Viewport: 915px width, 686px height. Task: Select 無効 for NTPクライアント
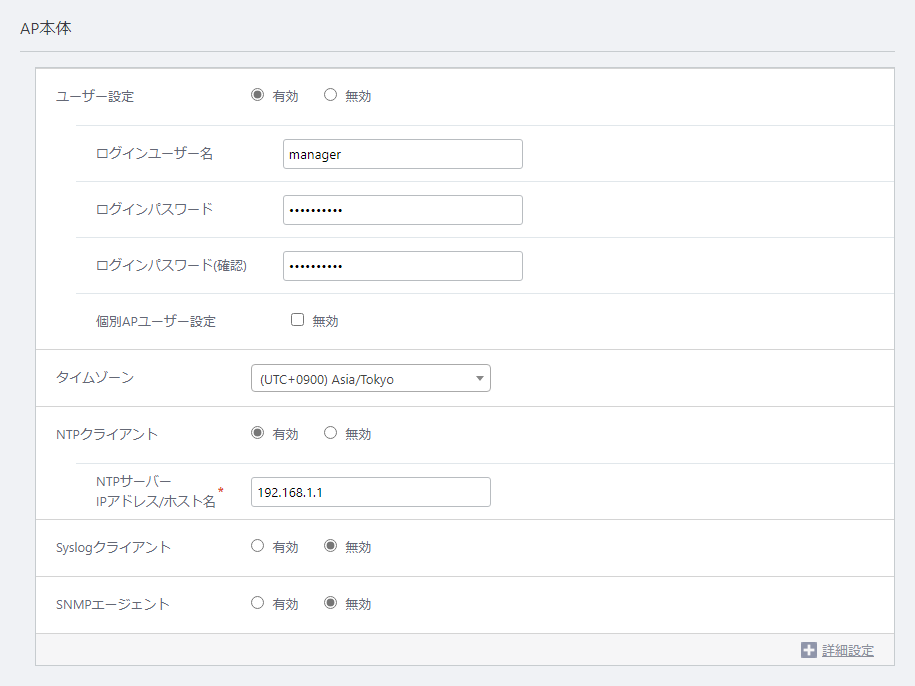(x=330, y=433)
